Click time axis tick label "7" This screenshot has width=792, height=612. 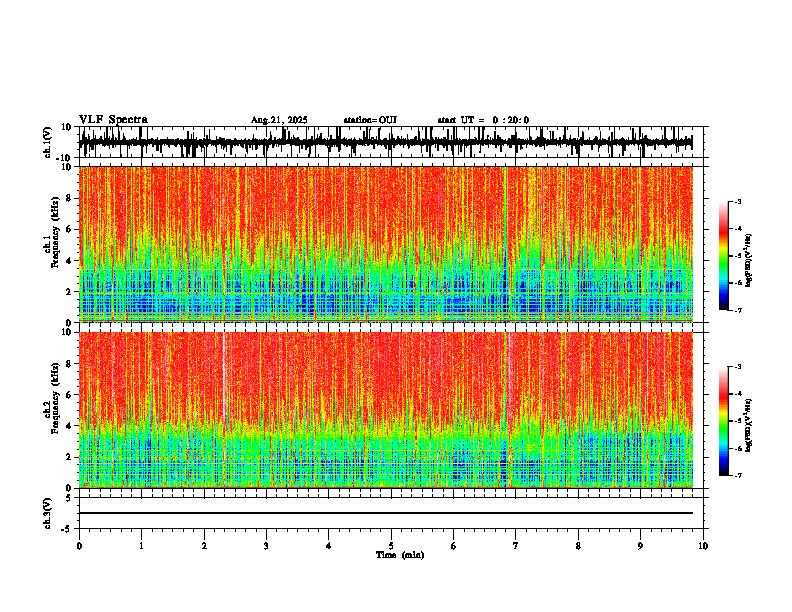pos(516,546)
